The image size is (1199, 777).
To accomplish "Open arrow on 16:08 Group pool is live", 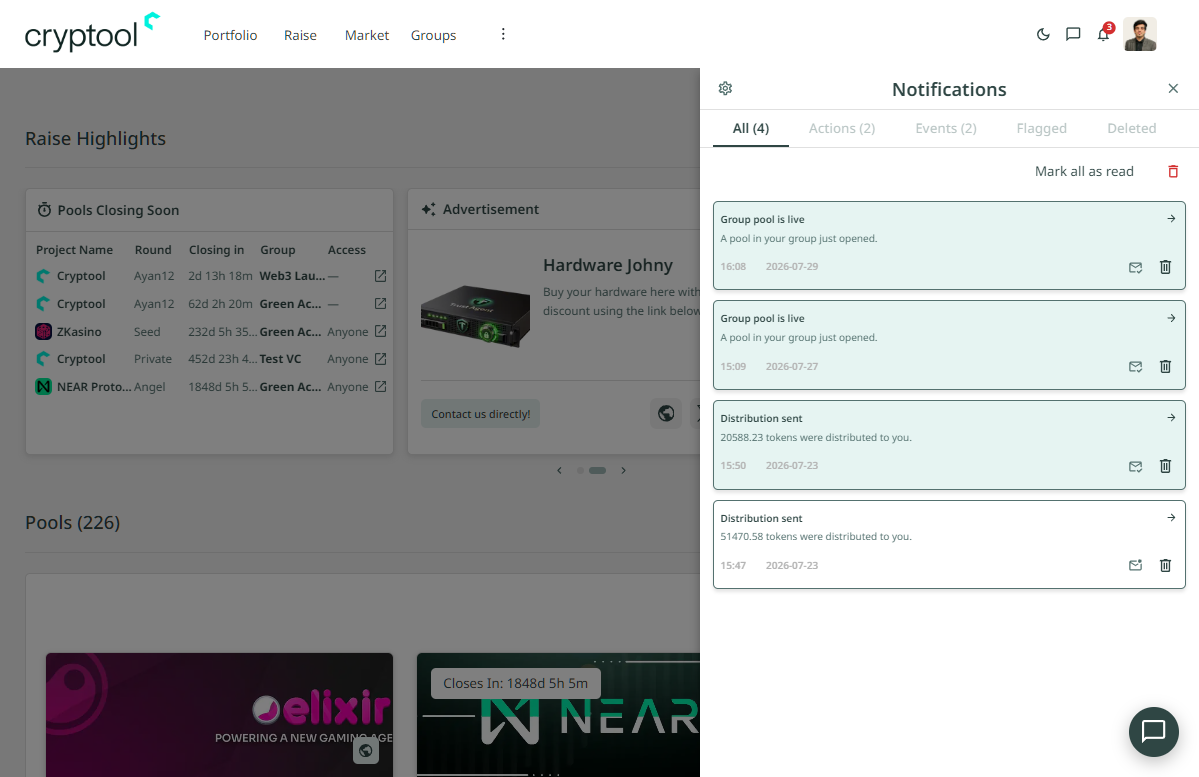I will tap(1171, 219).
